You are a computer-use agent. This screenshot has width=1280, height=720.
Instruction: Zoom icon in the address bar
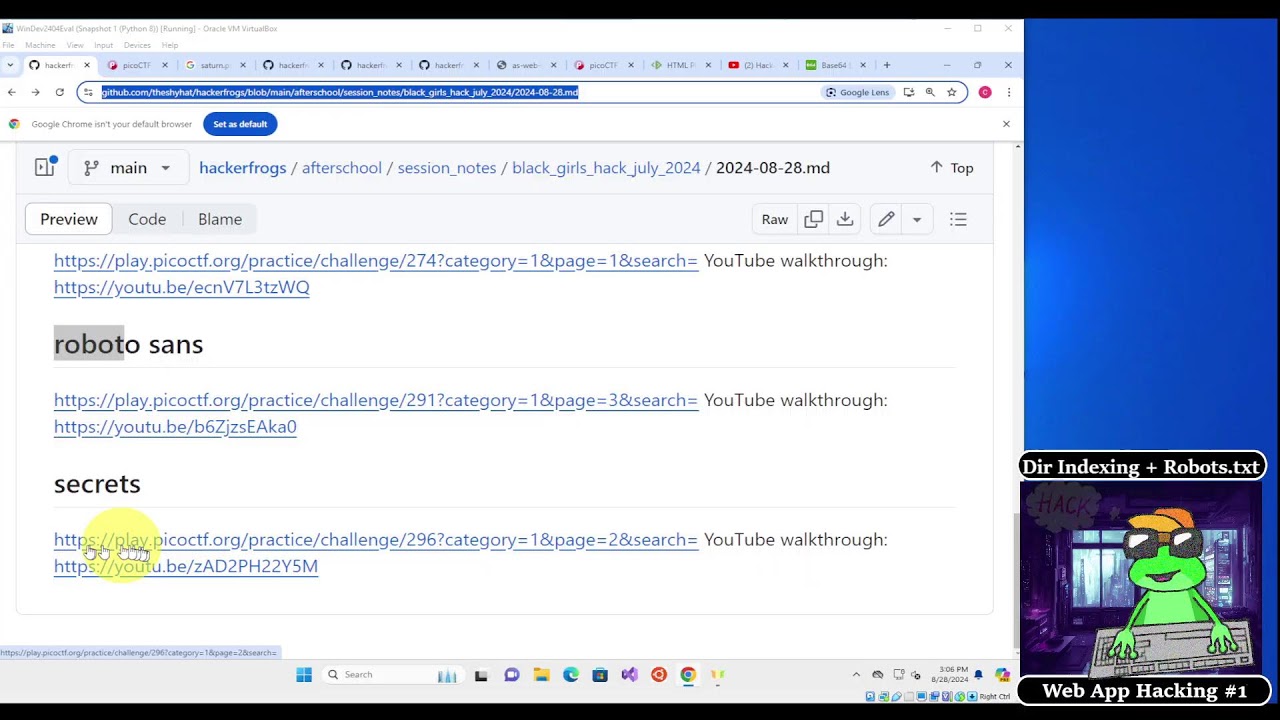click(x=930, y=92)
